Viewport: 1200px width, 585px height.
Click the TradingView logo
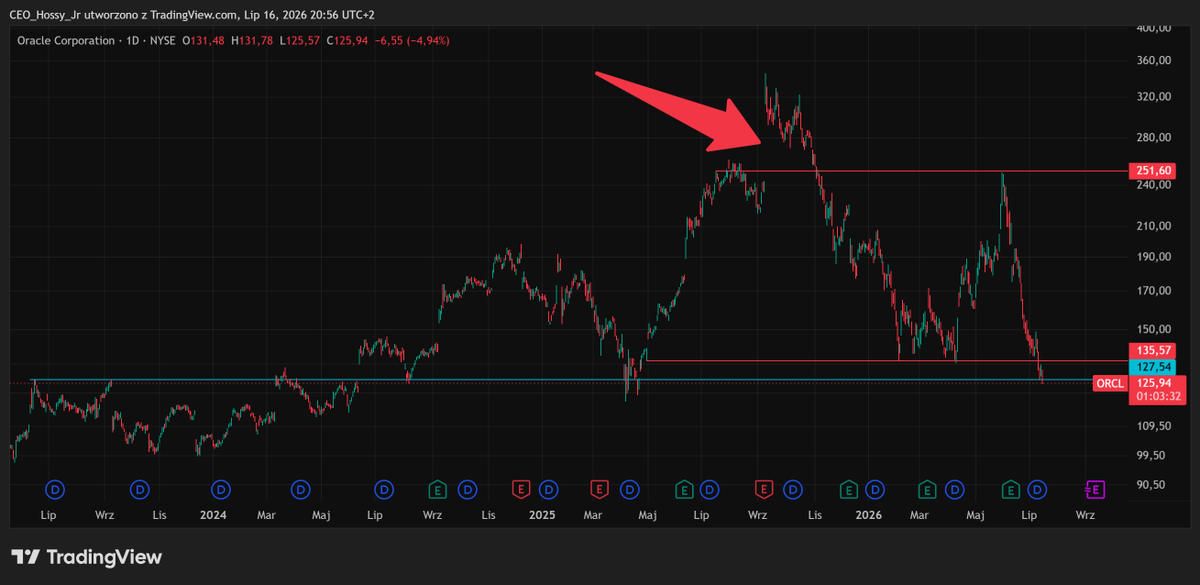(x=86, y=557)
